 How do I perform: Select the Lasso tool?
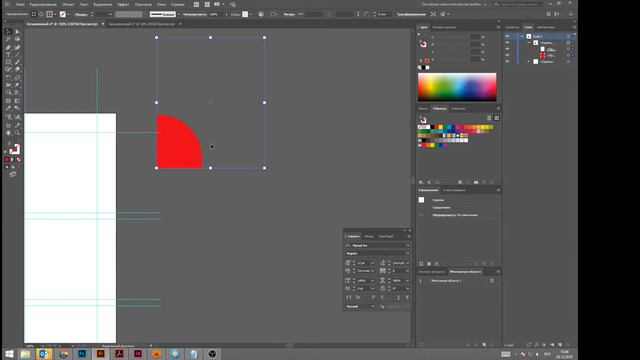[17, 40]
